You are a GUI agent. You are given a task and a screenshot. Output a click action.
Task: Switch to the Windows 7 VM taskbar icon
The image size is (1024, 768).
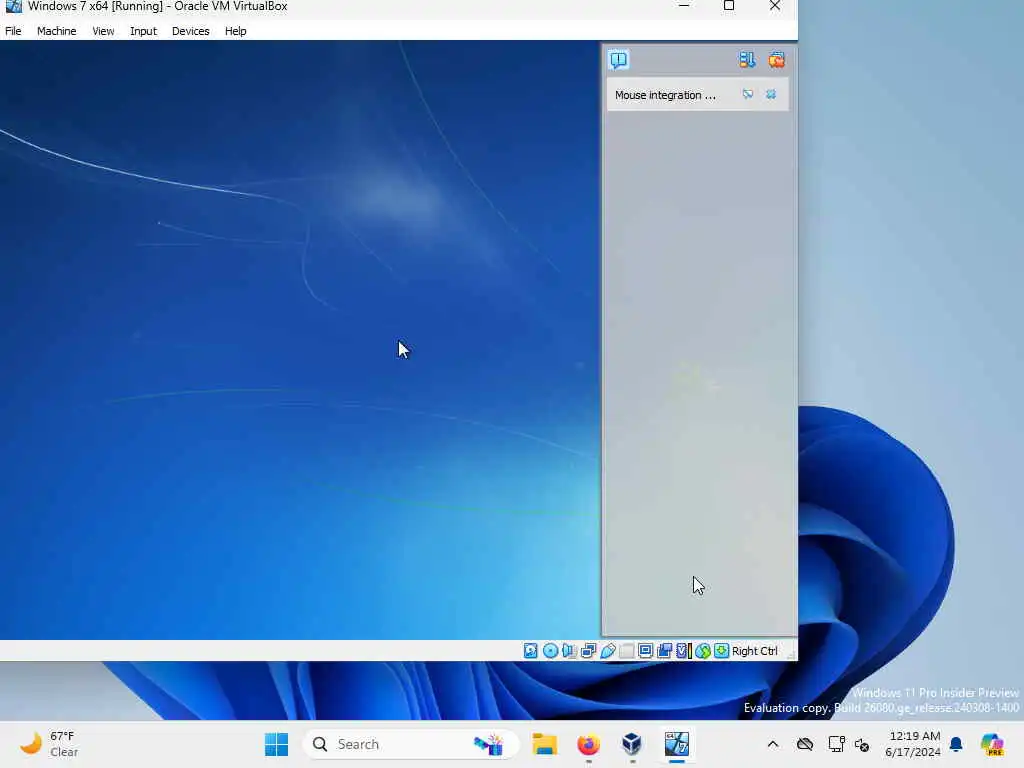[x=677, y=744]
